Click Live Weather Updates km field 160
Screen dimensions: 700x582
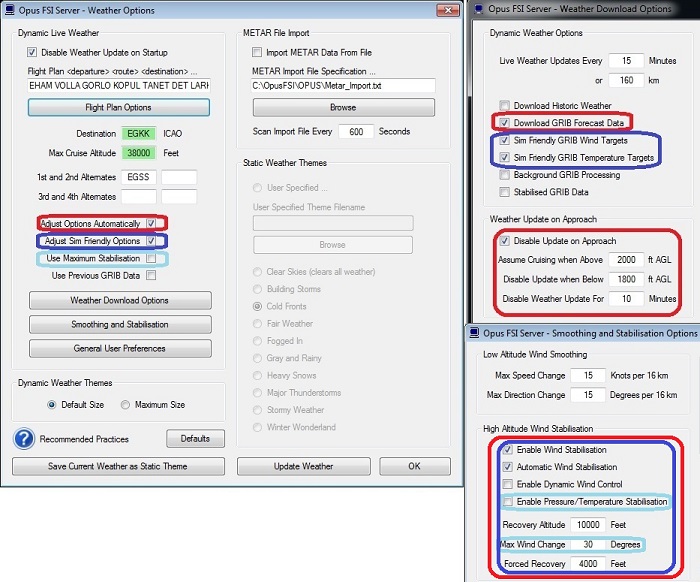(627, 80)
